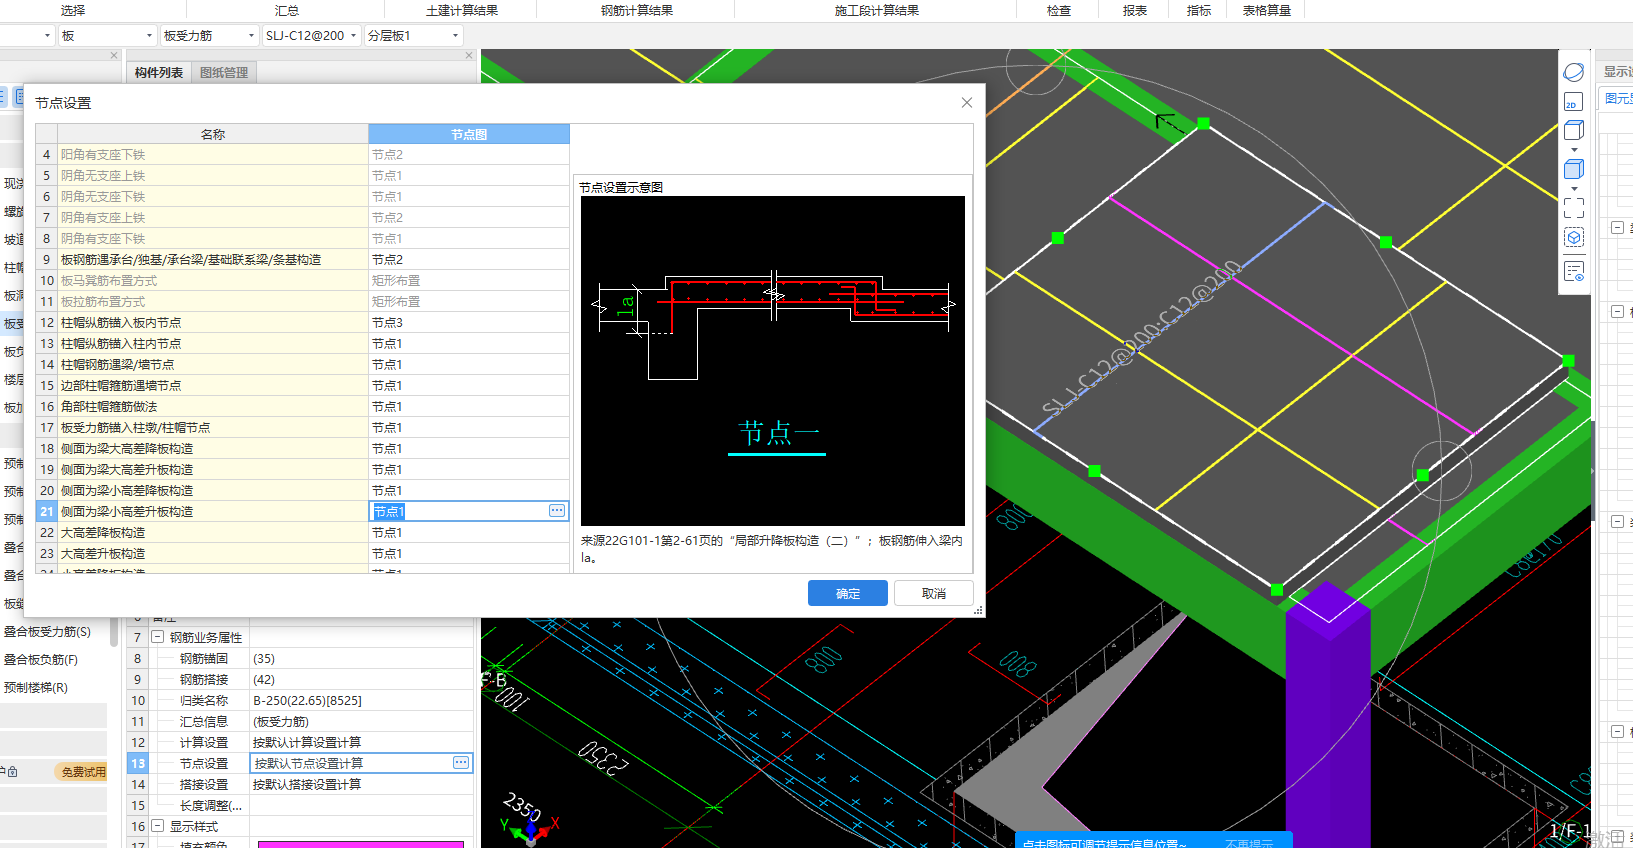This screenshot has height=848, width=1633.
Task: Click the 名称 column header
Action: click(x=213, y=134)
